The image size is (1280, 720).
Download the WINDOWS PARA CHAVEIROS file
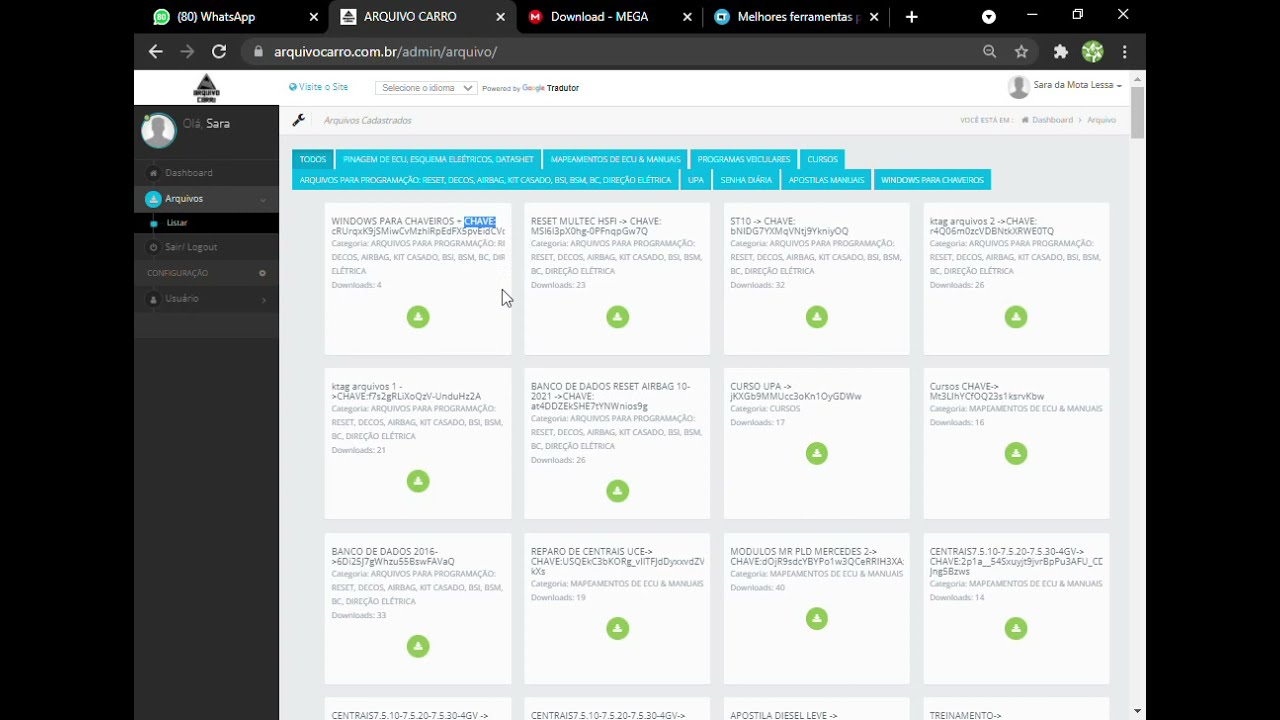pyautogui.click(x=418, y=317)
